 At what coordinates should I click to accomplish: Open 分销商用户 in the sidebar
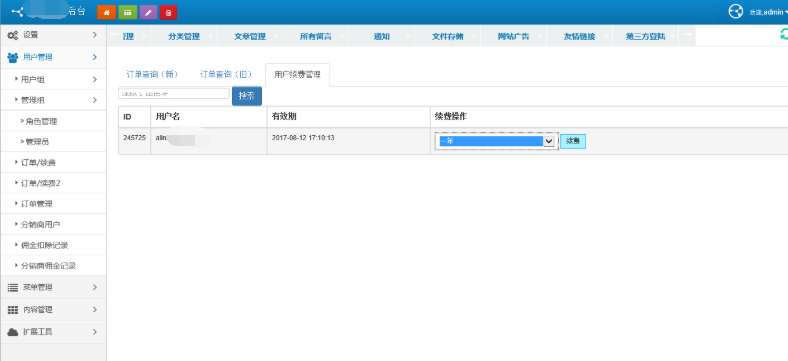coord(41,224)
